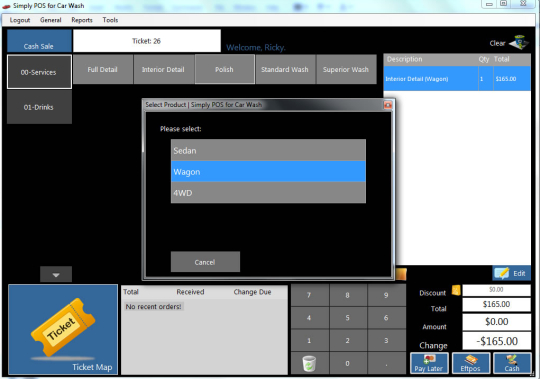
Task: Select Wagon in the product list
Action: (268, 171)
